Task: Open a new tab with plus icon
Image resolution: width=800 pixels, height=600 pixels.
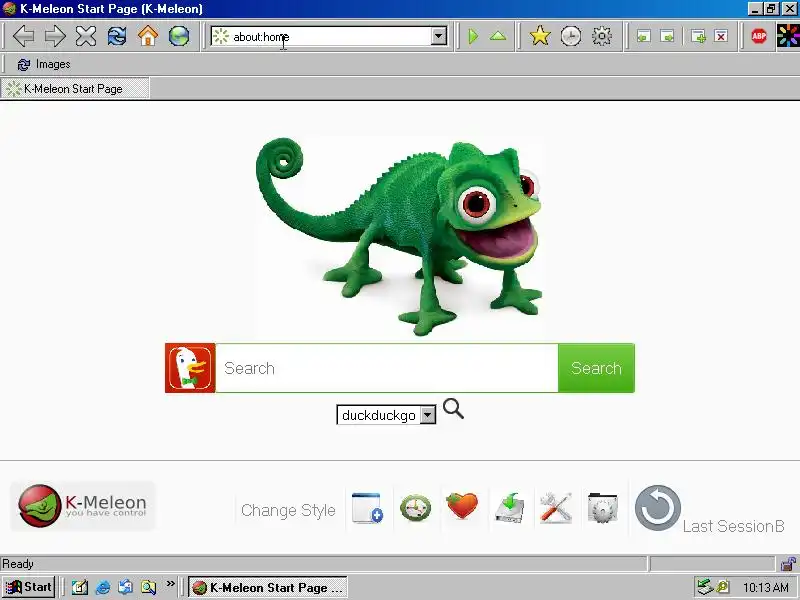Action: (698, 36)
